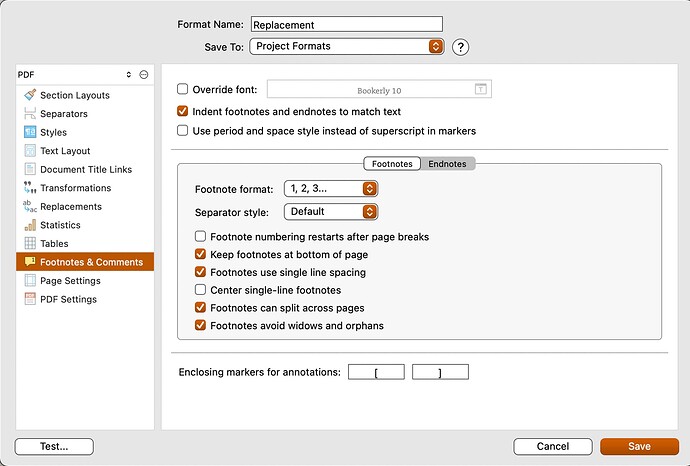Click the Document Title Links icon
This screenshot has height=466, width=690.
30,169
